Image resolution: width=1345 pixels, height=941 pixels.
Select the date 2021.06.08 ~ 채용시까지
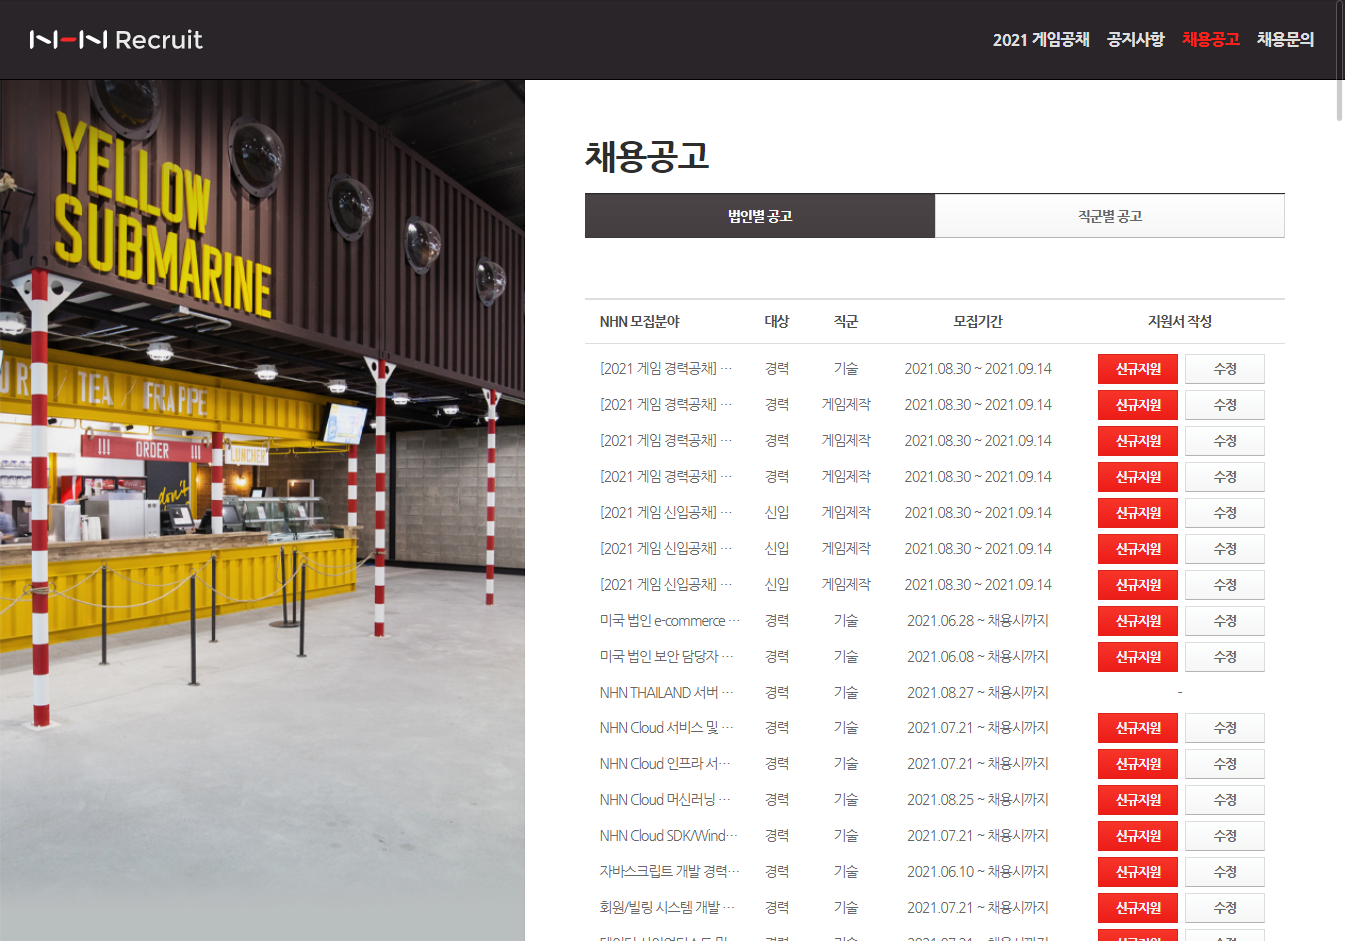coord(978,657)
